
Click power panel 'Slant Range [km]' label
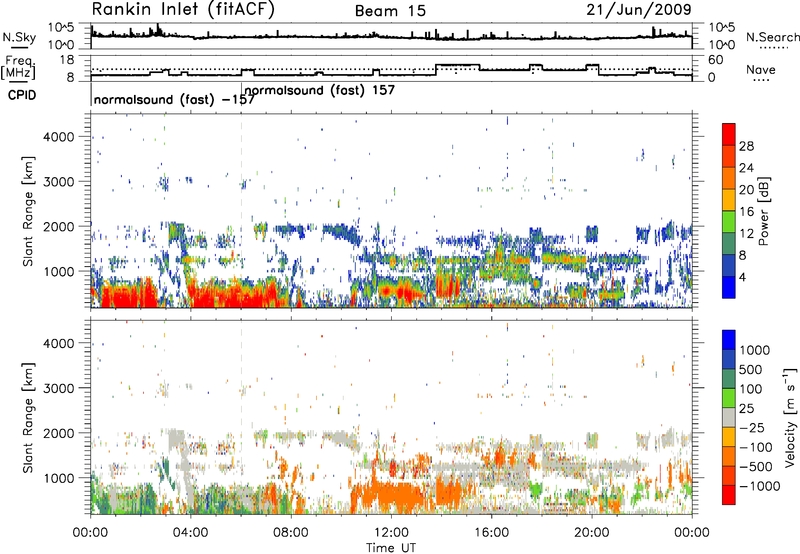(28, 211)
